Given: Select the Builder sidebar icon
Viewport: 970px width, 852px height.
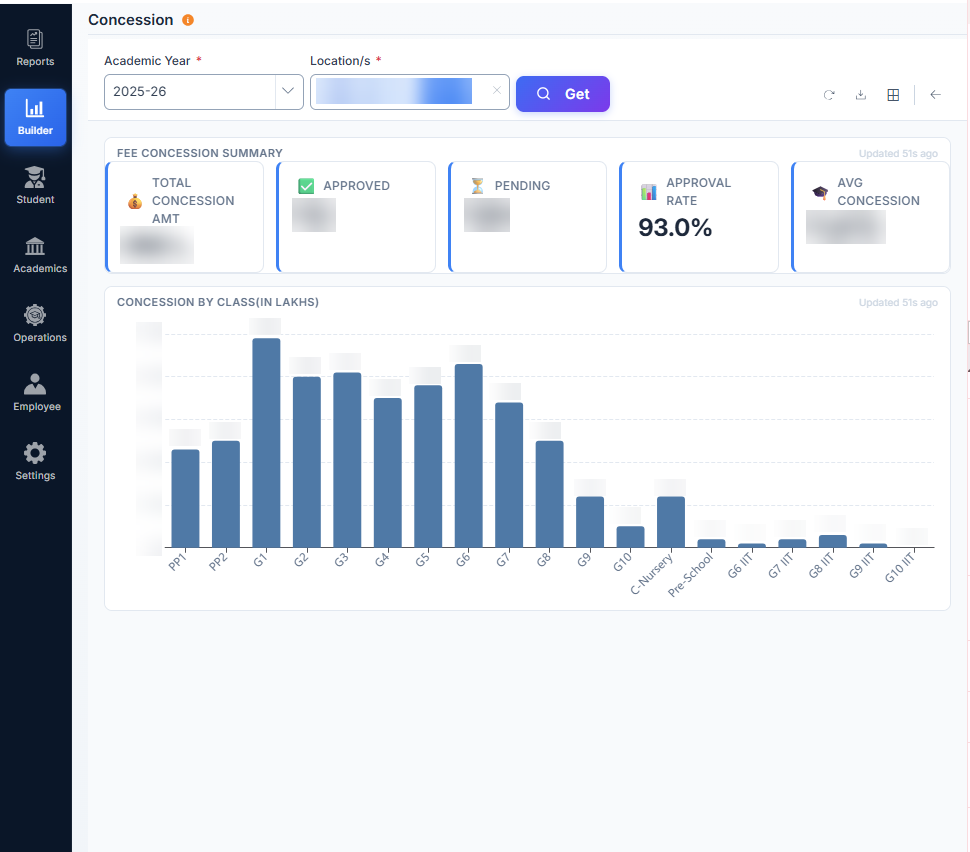Looking at the screenshot, I should (35, 118).
